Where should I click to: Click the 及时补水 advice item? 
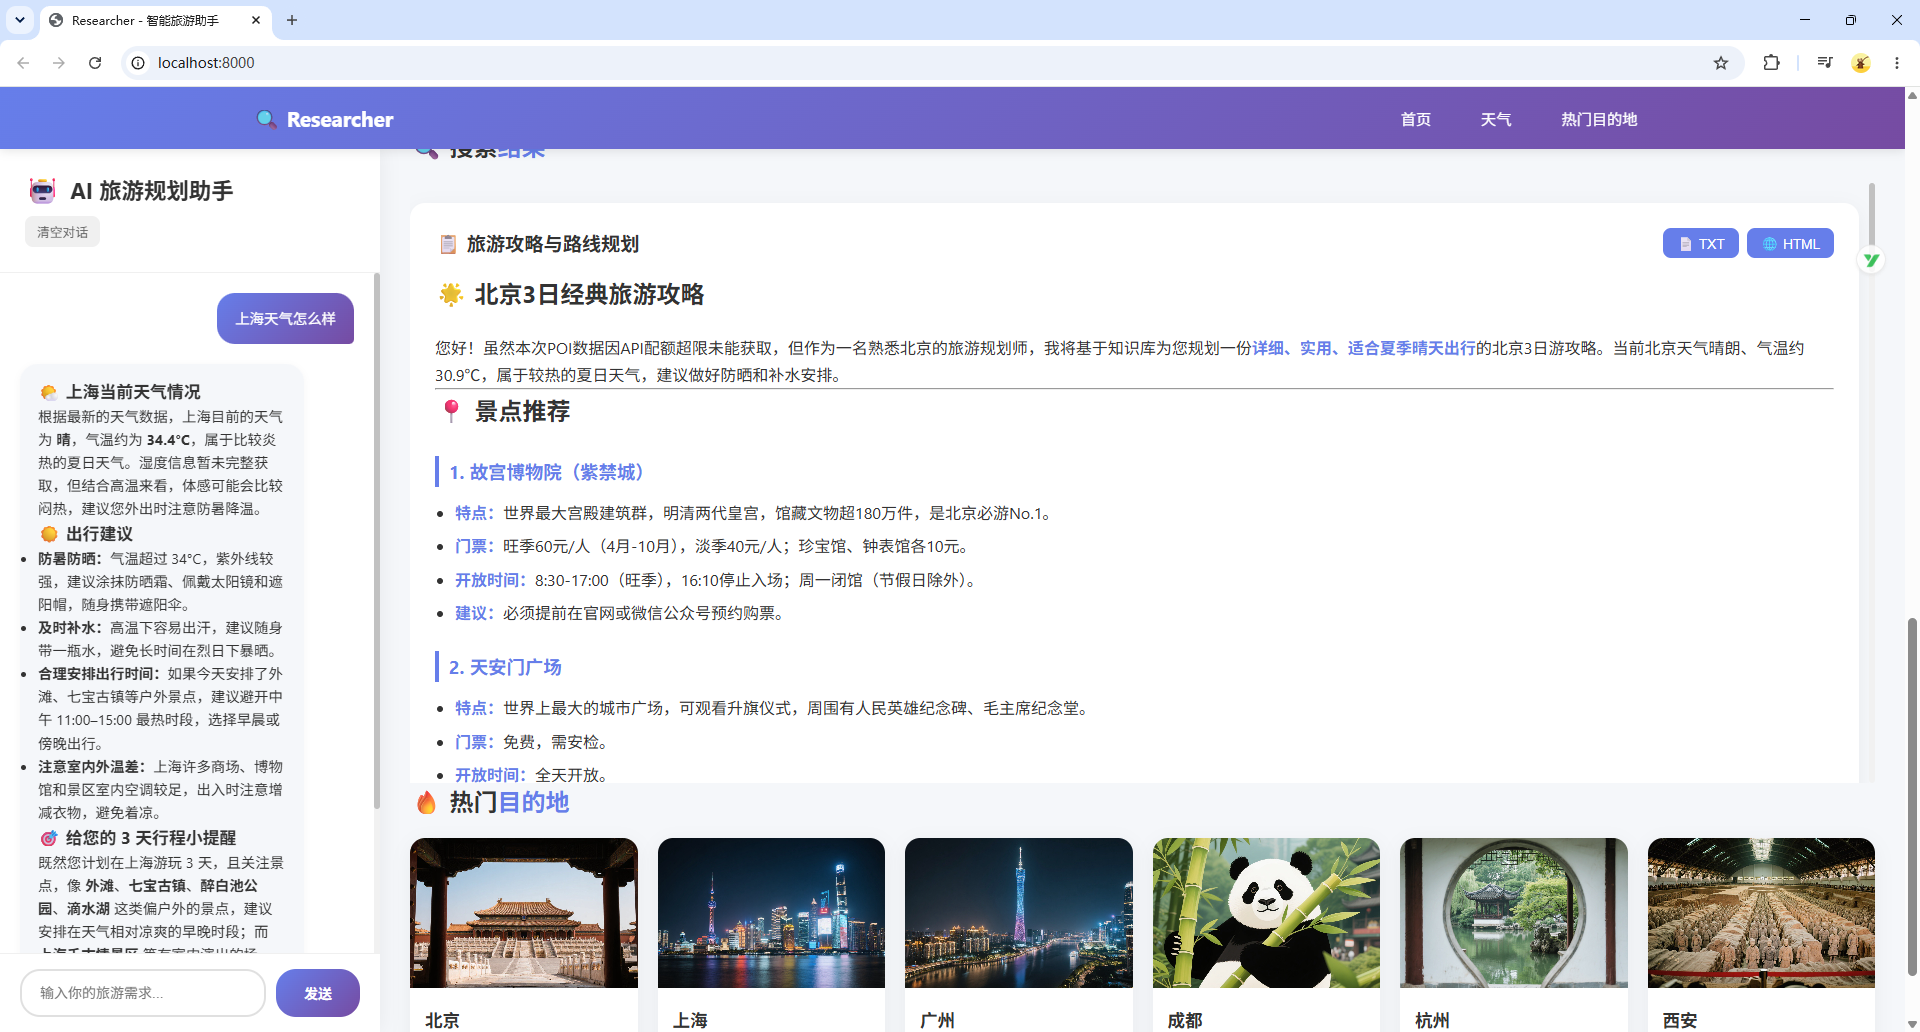[x=160, y=639]
